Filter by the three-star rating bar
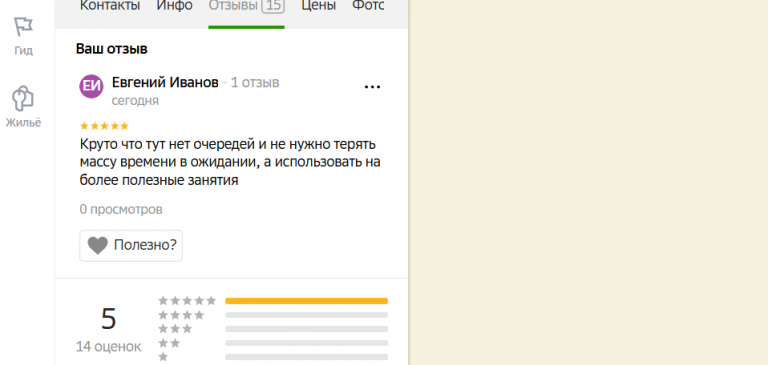Image resolution: width=768 pixels, height=365 pixels. click(306, 329)
